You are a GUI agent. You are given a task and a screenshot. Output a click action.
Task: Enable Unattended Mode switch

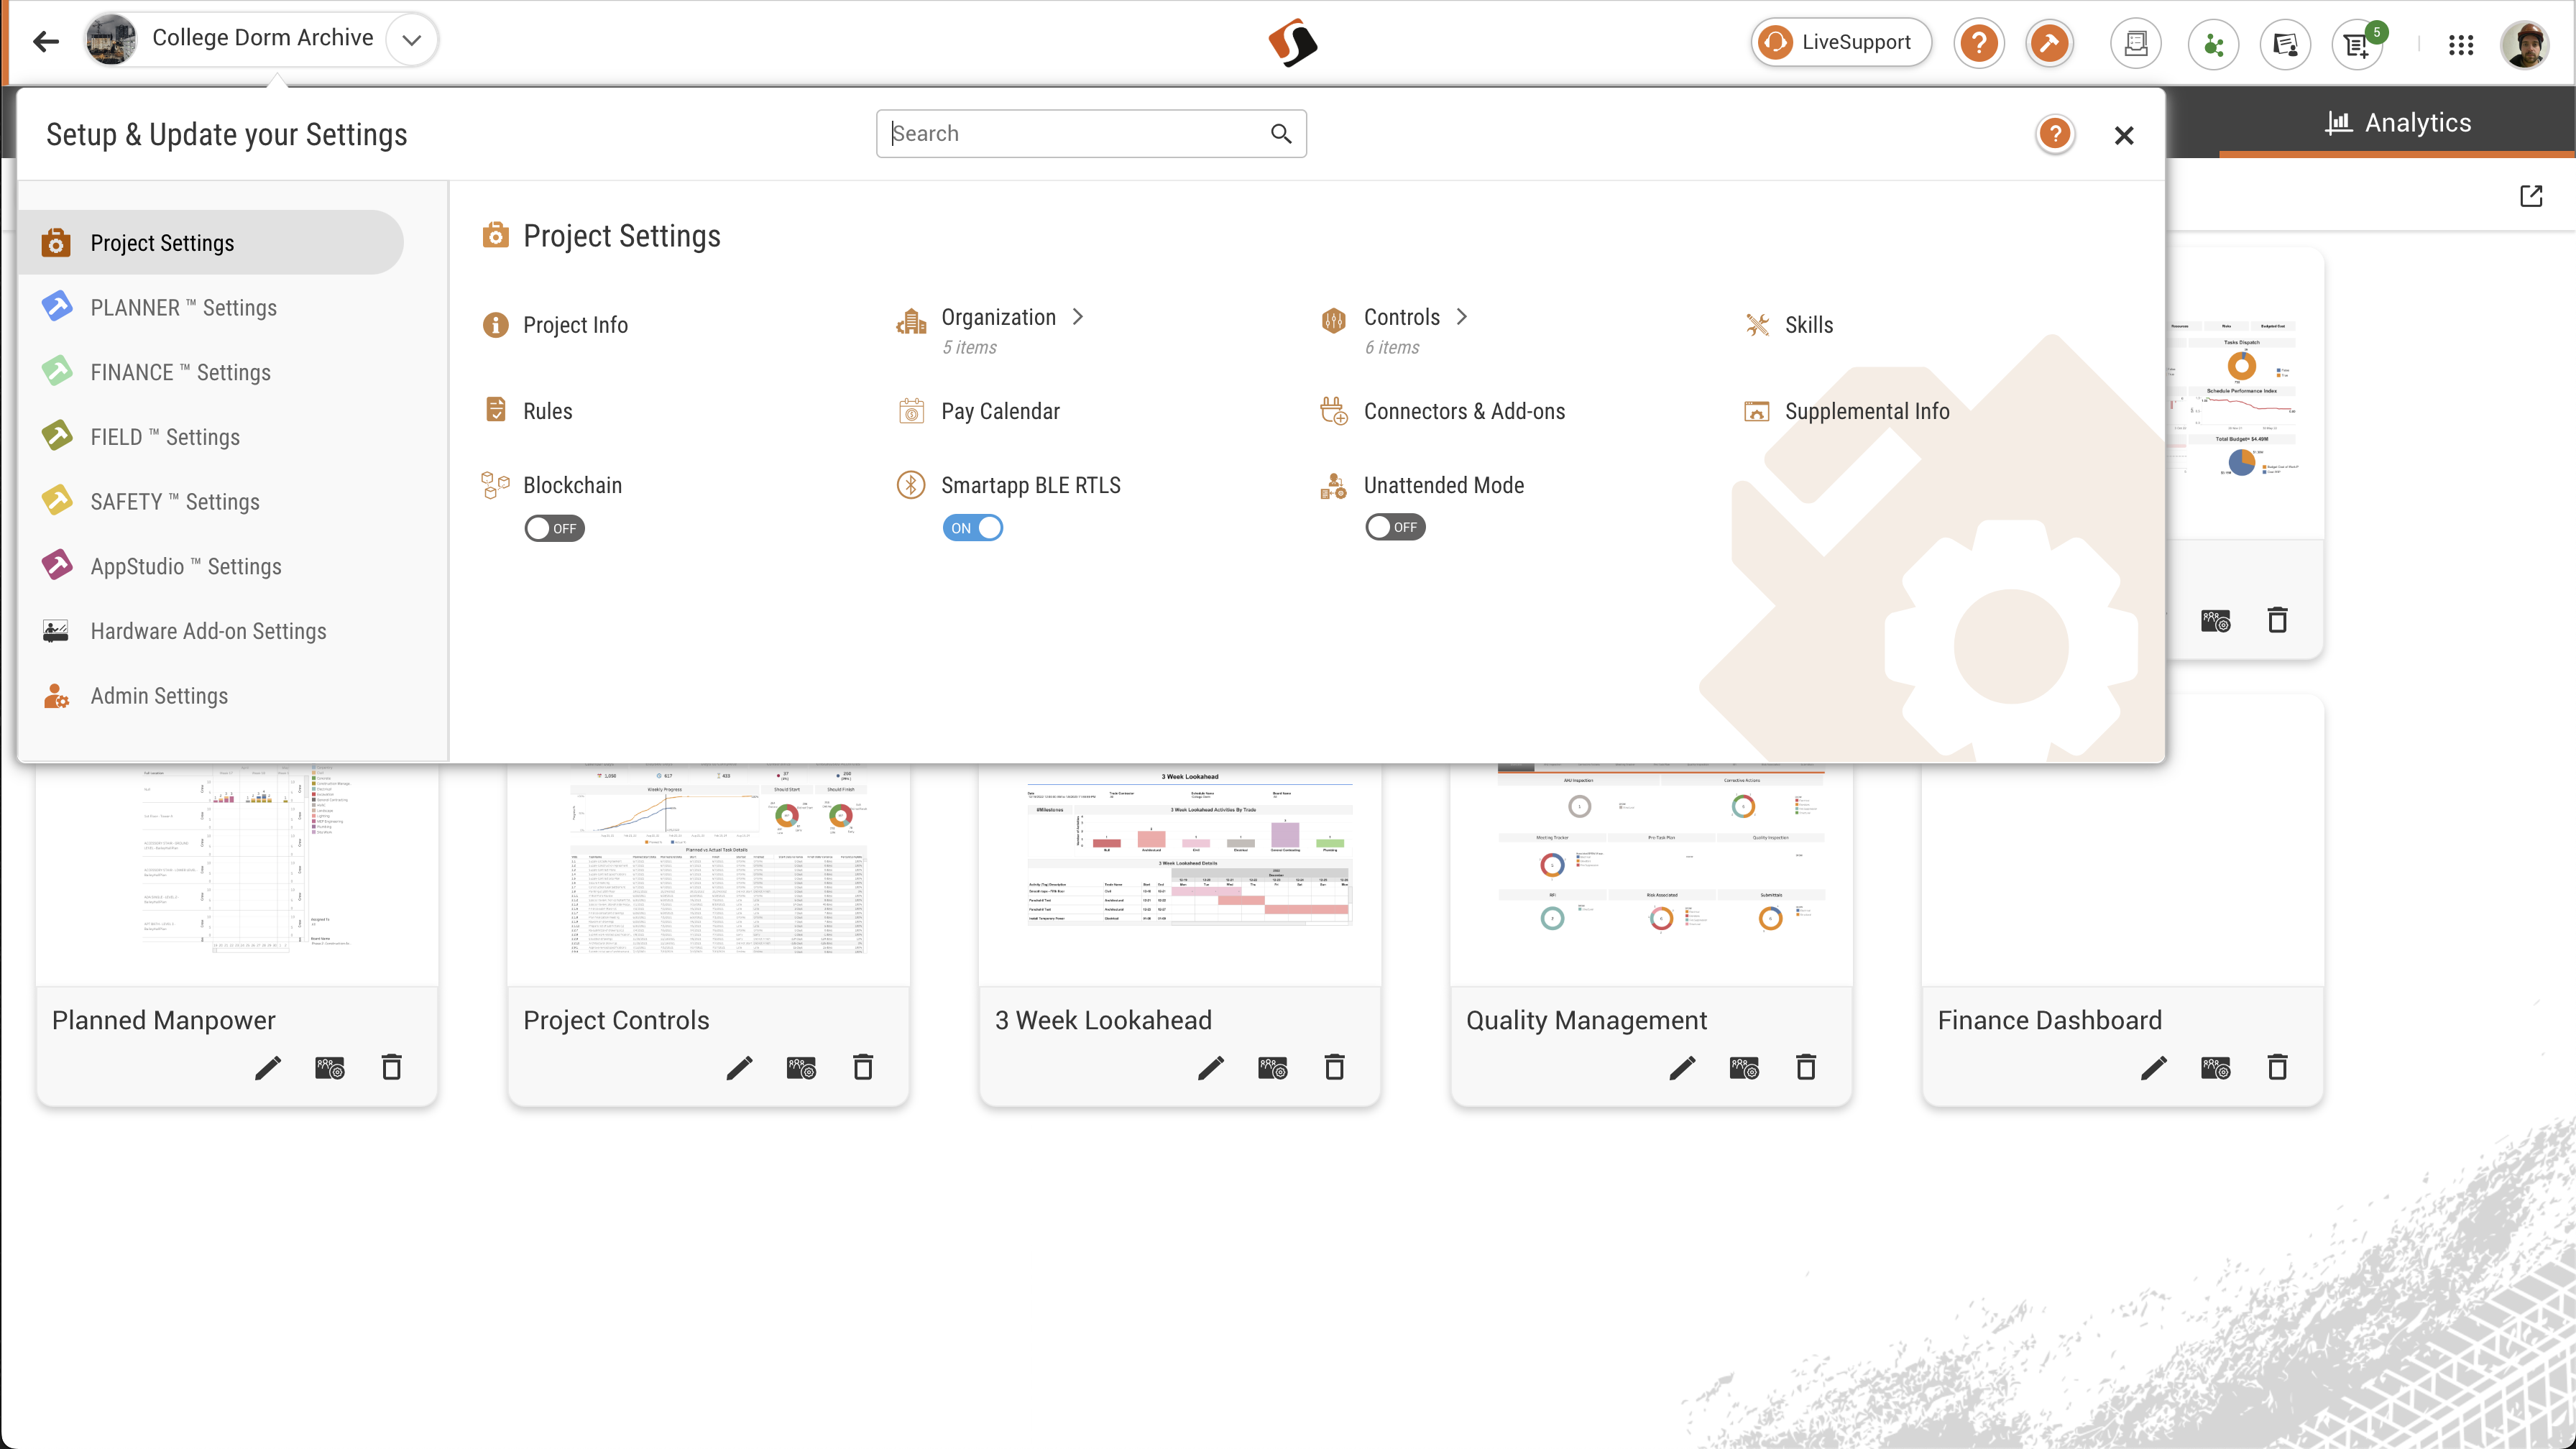[1395, 527]
